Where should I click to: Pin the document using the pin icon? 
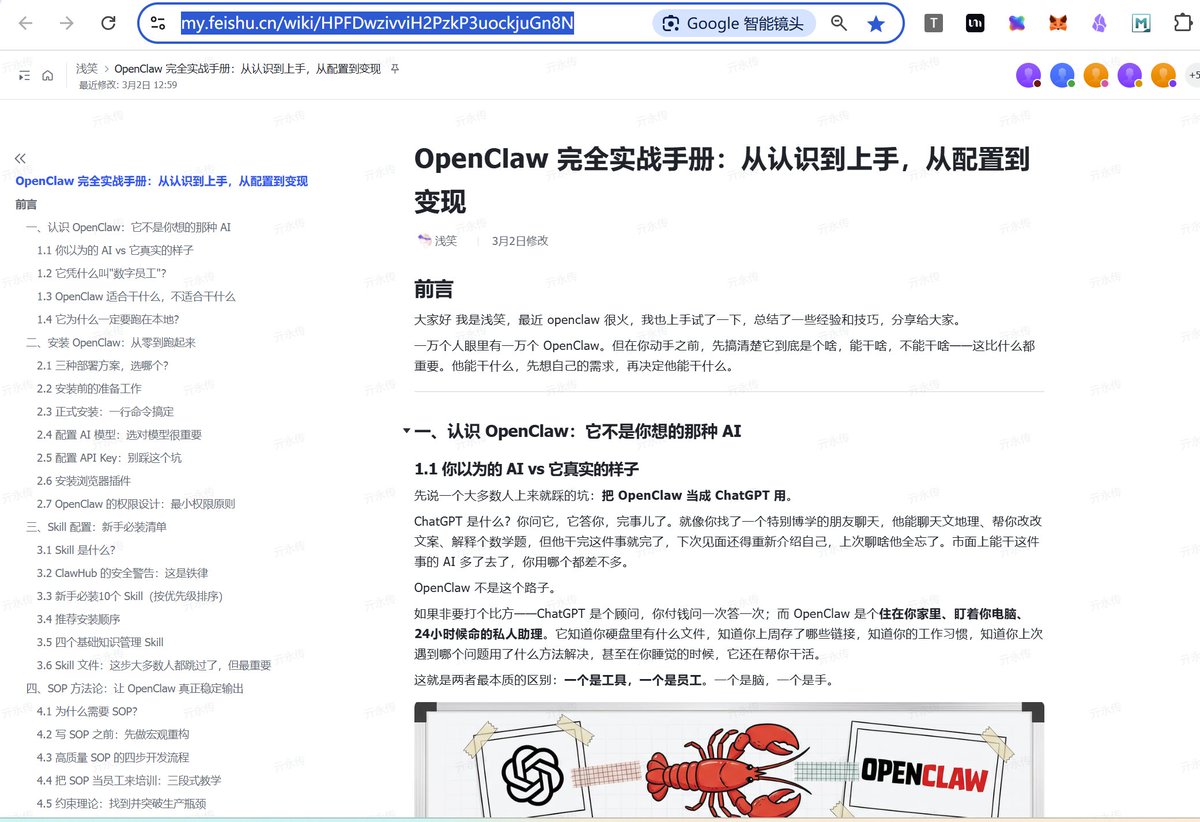(395, 69)
